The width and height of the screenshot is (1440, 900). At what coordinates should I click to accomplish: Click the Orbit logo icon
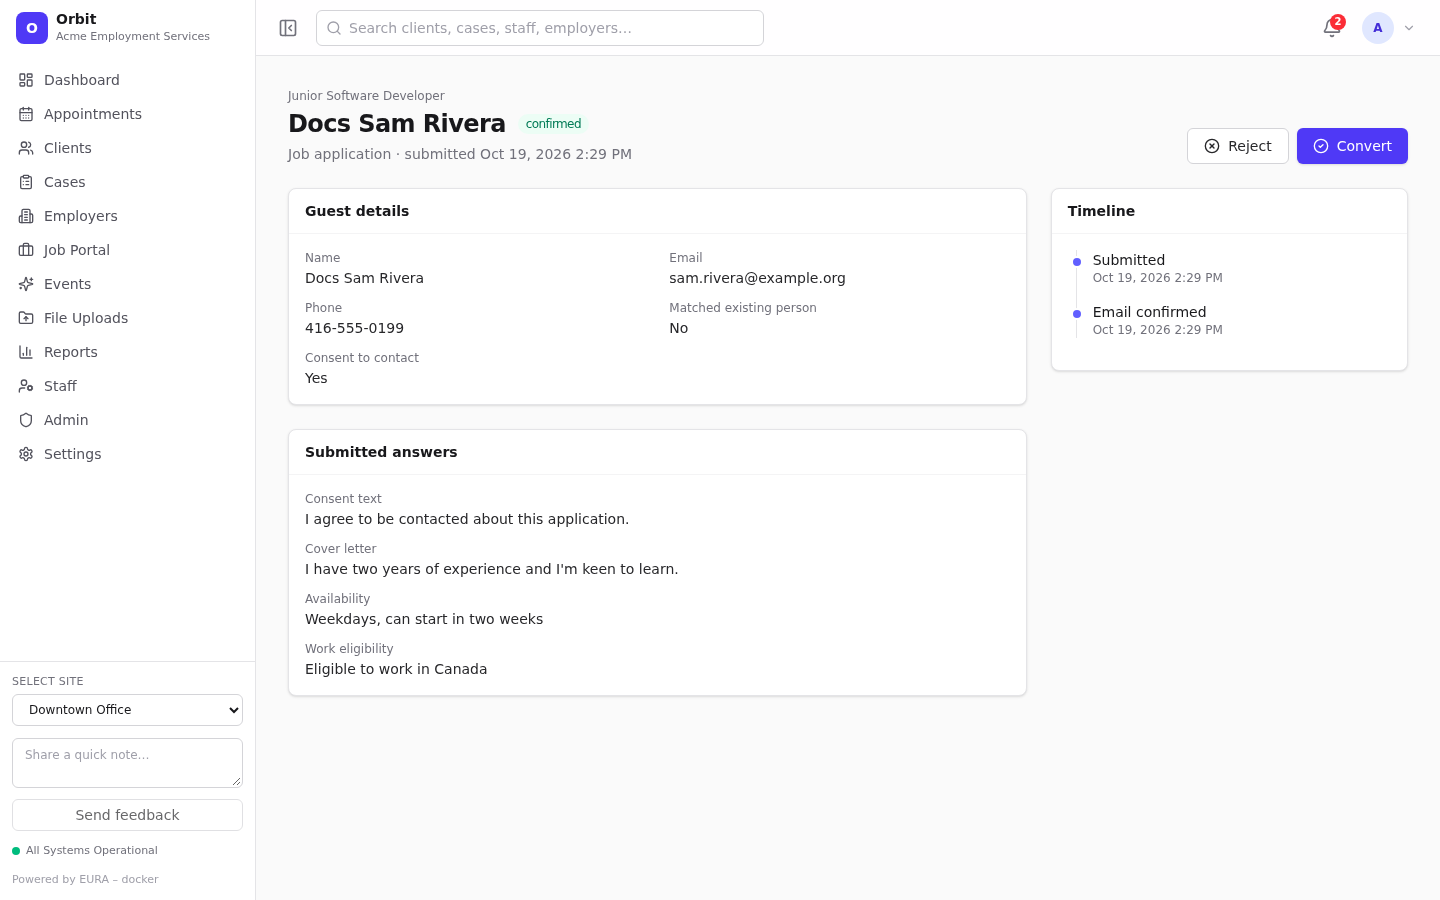click(32, 28)
